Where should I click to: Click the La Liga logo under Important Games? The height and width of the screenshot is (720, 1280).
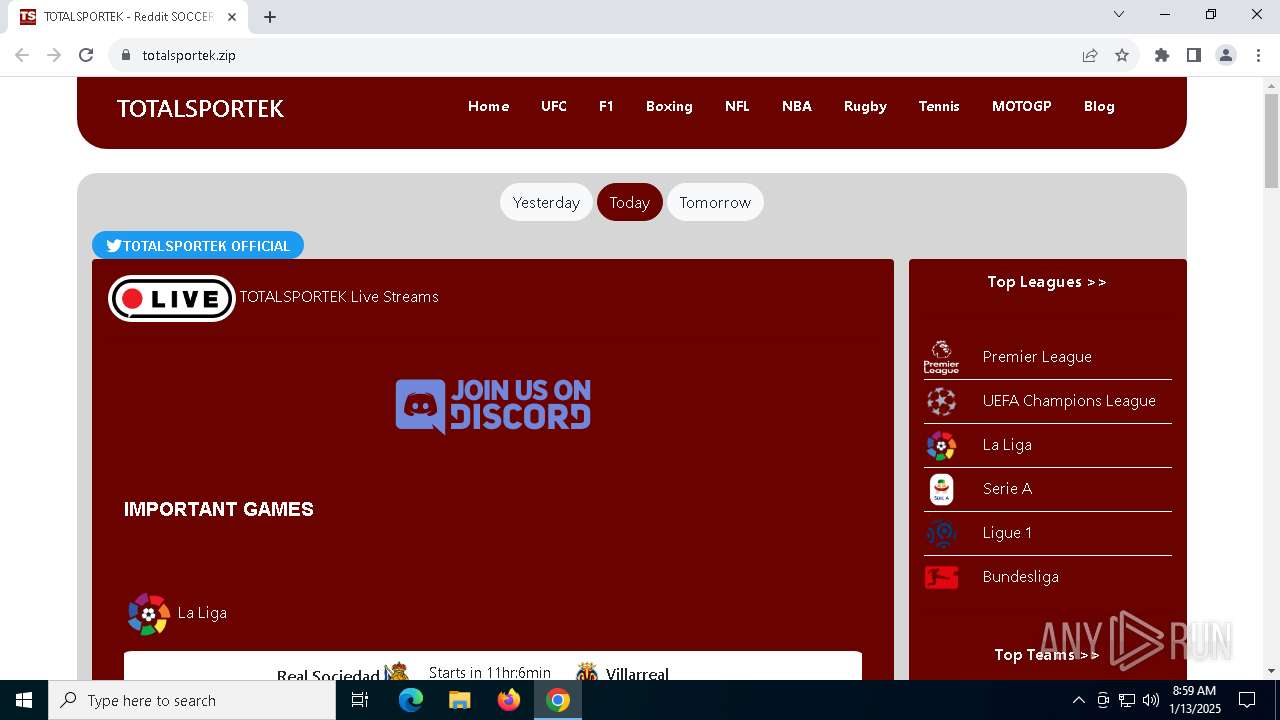pyautogui.click(x=149, y=613)
